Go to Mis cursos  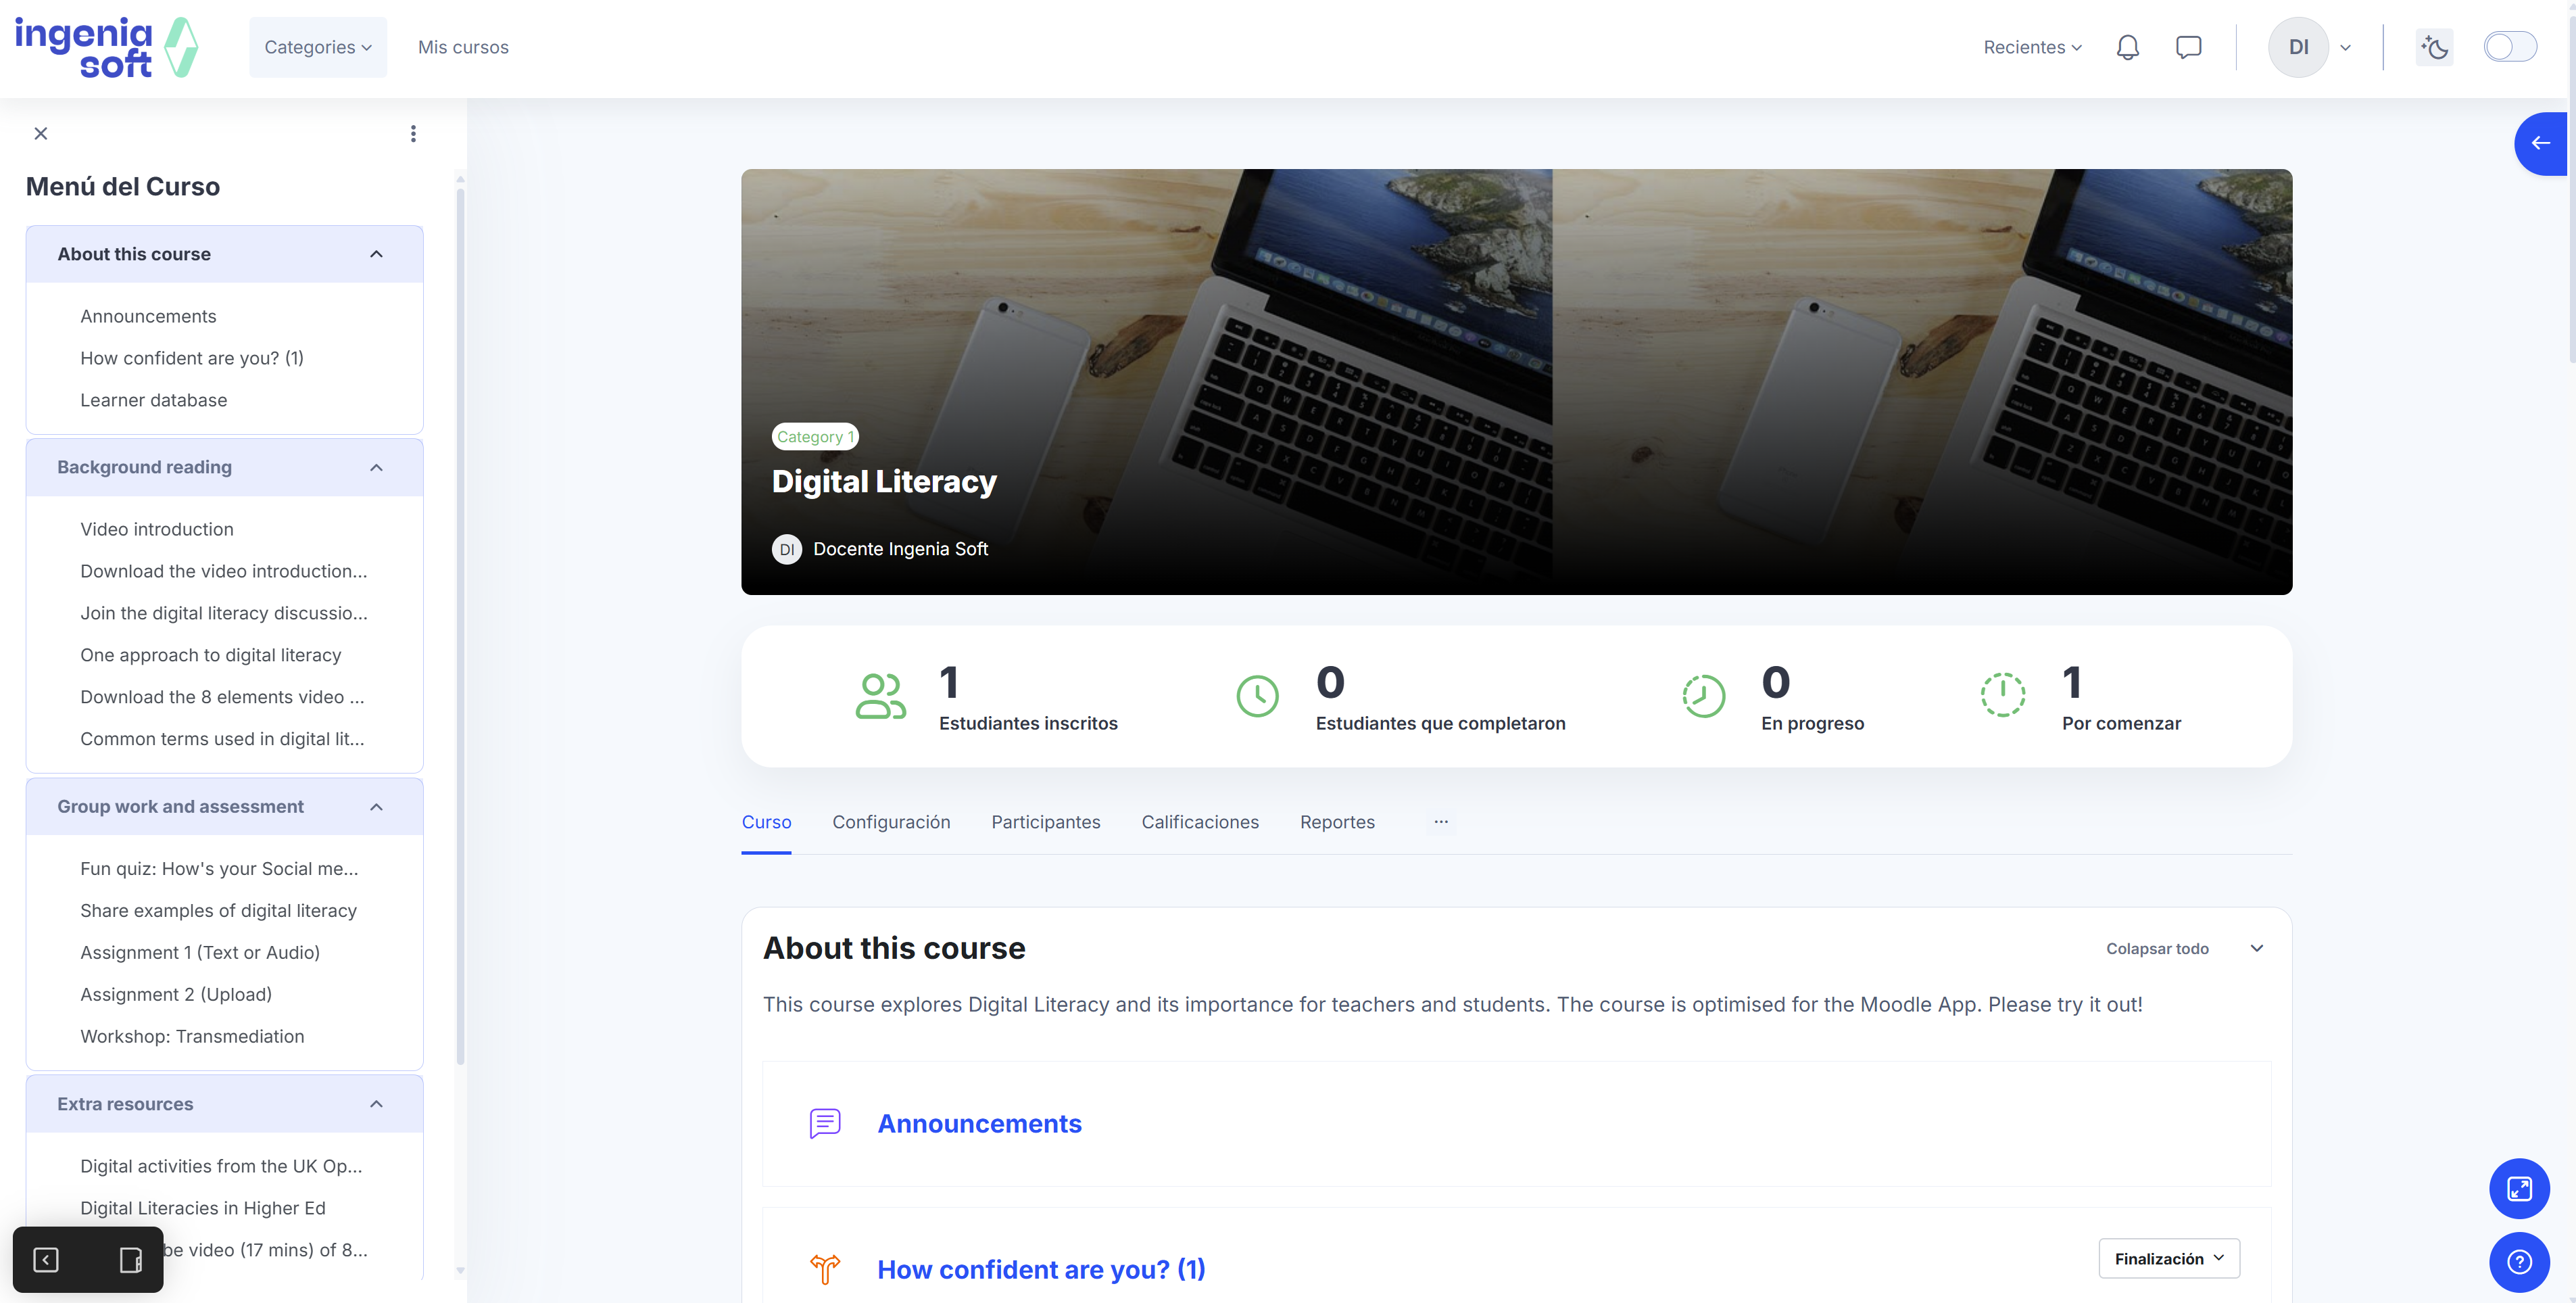click(x=463, y=47)
